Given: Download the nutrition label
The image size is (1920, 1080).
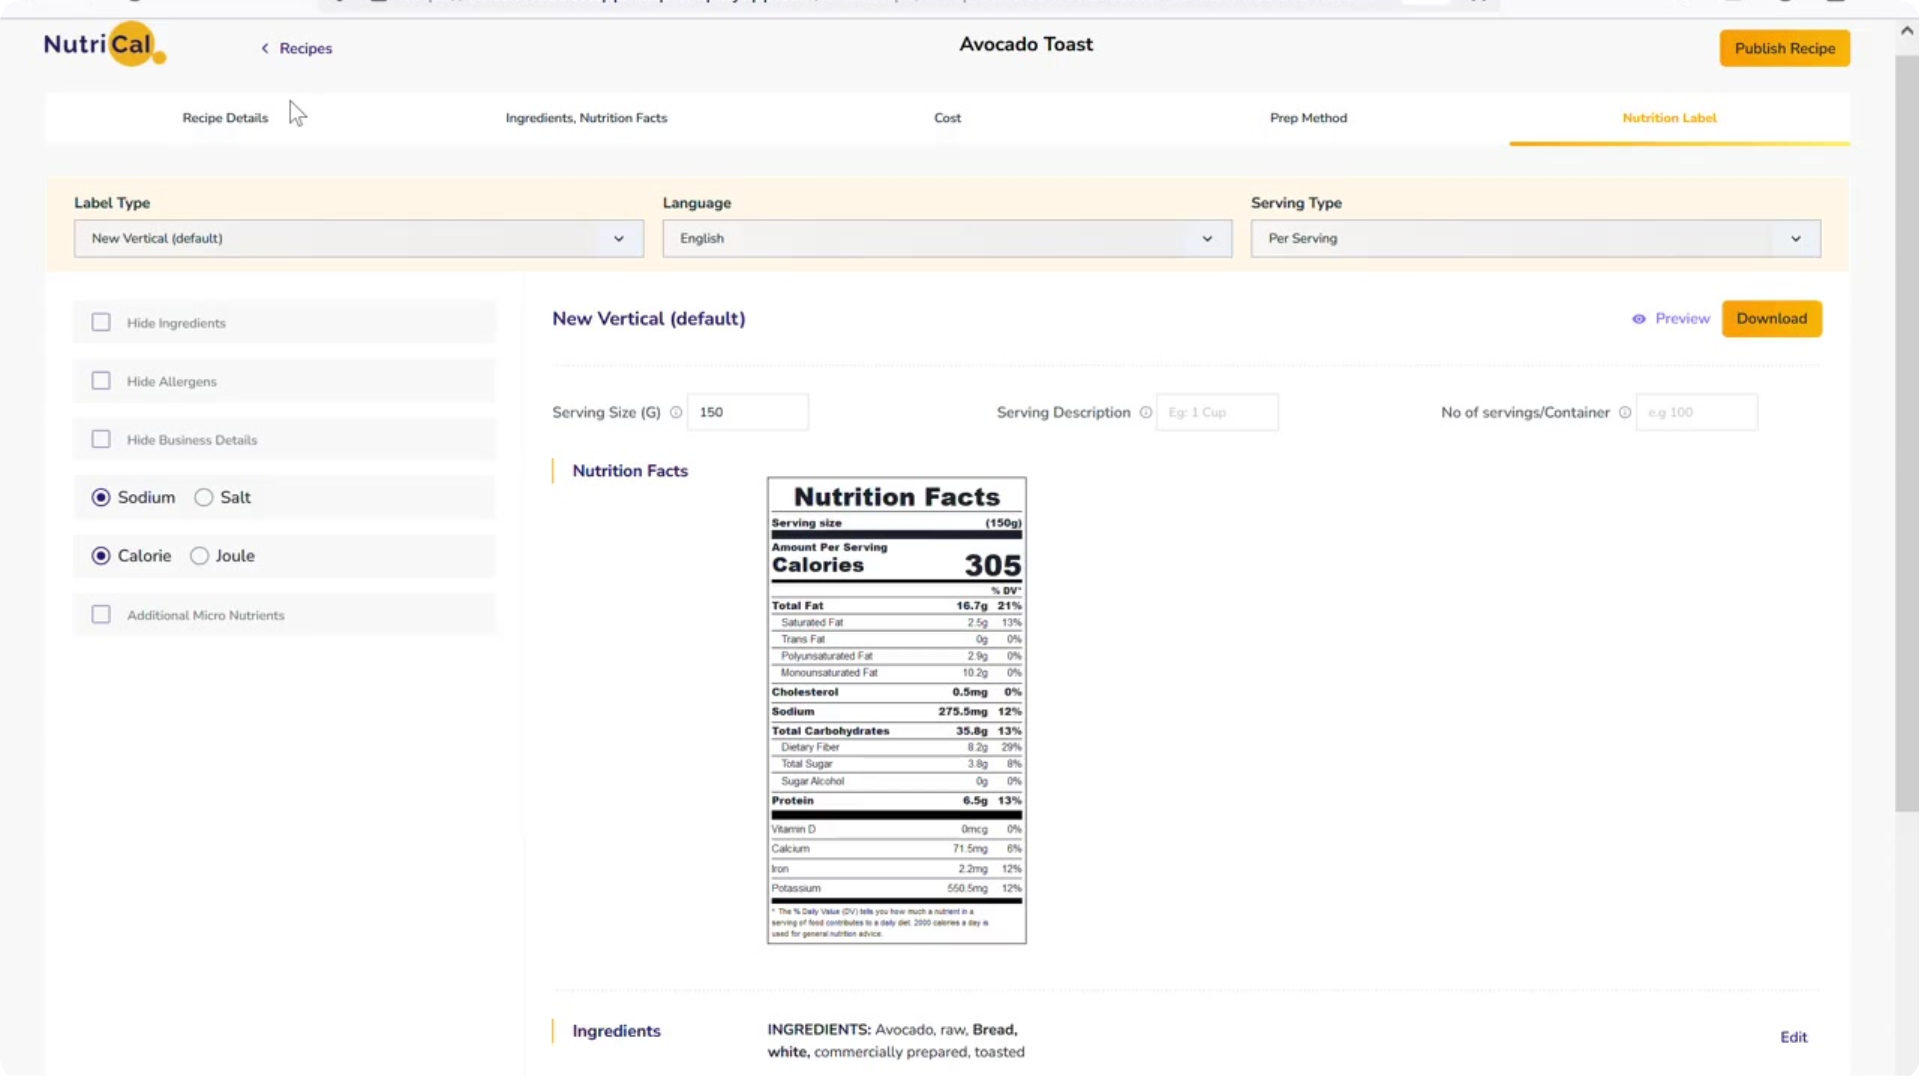Looking at the screenshot, I should tap(1770, 319).
